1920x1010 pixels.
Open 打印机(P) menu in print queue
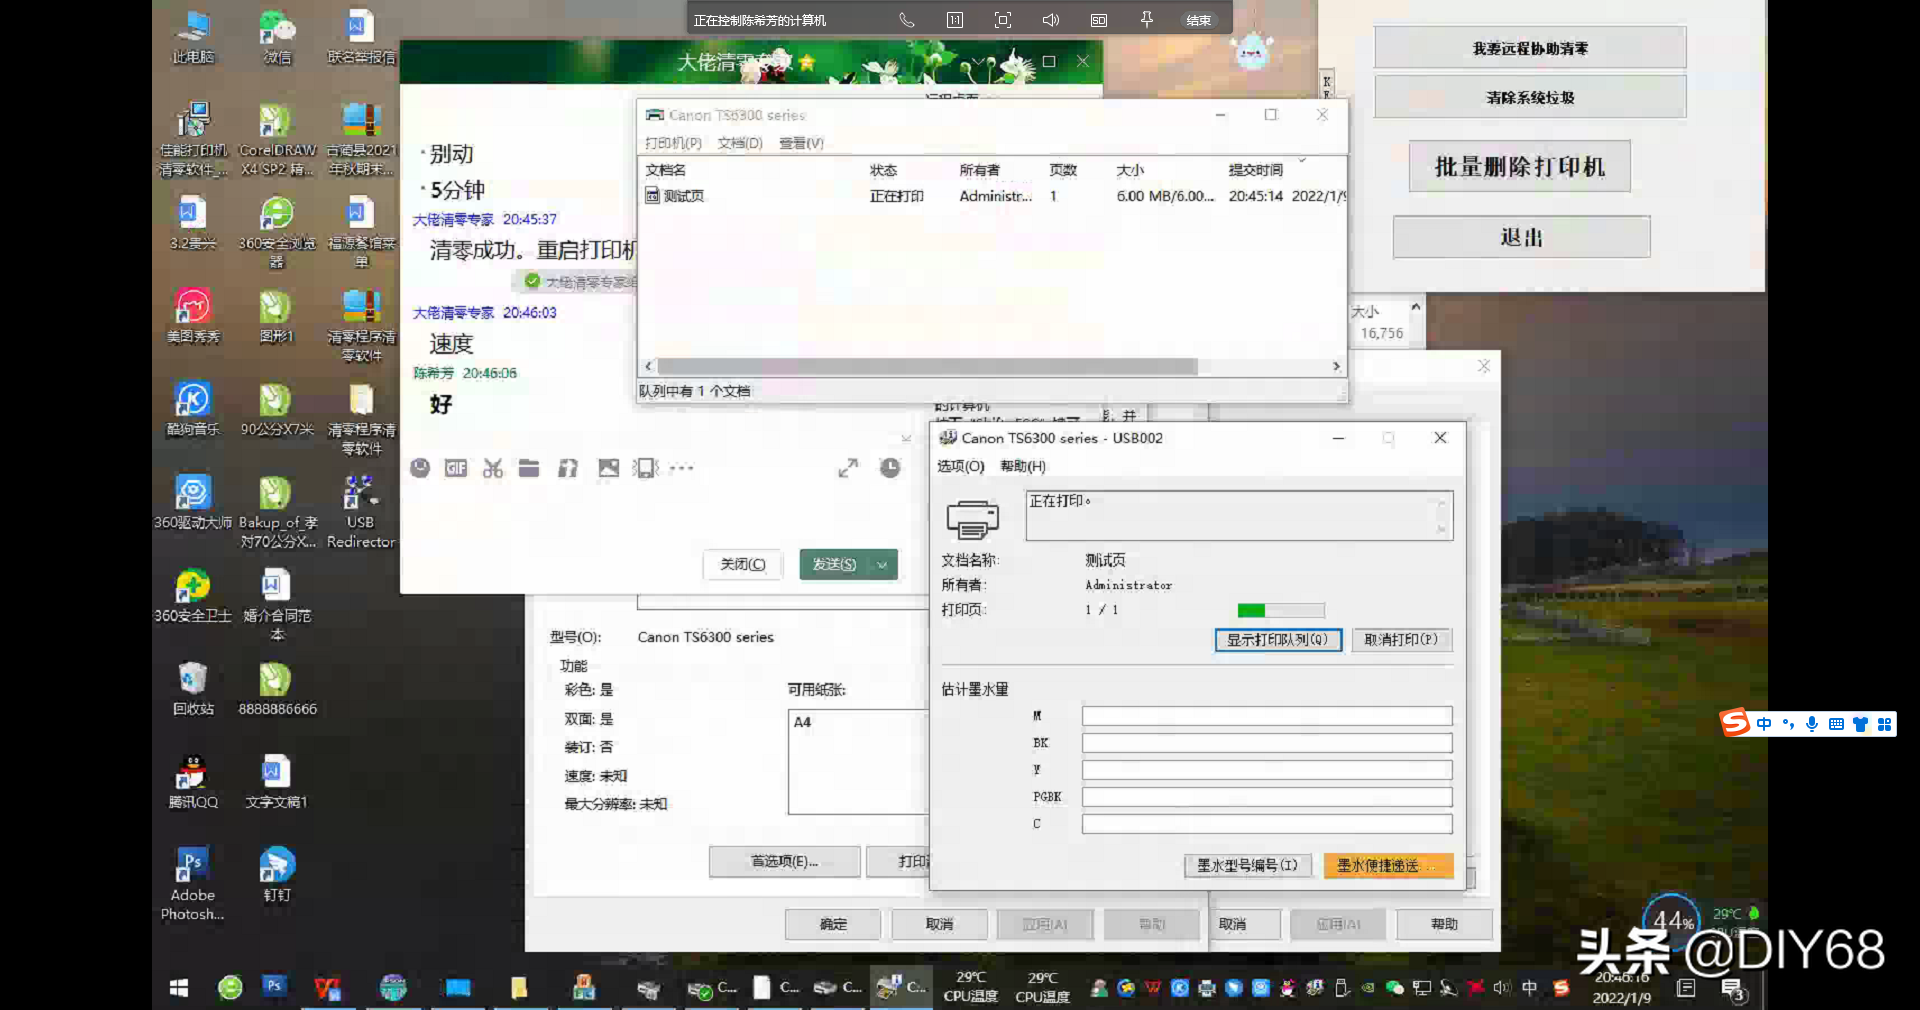coord(673,143)
